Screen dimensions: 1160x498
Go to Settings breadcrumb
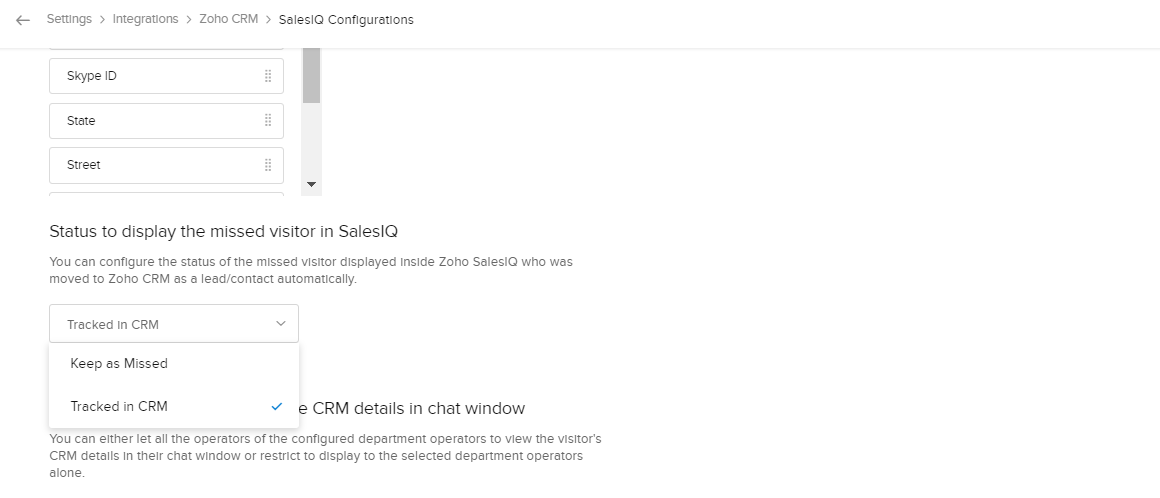pyautogui.click(x=69, y=20)
